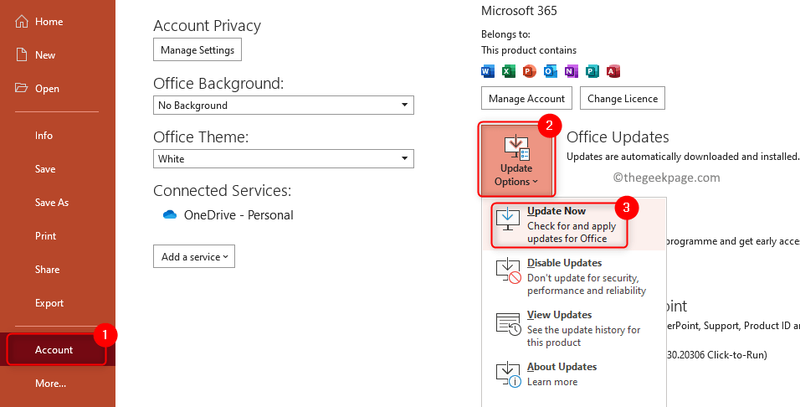Open the Office Theme dropdown
The image size is (800, 407).
283,159
